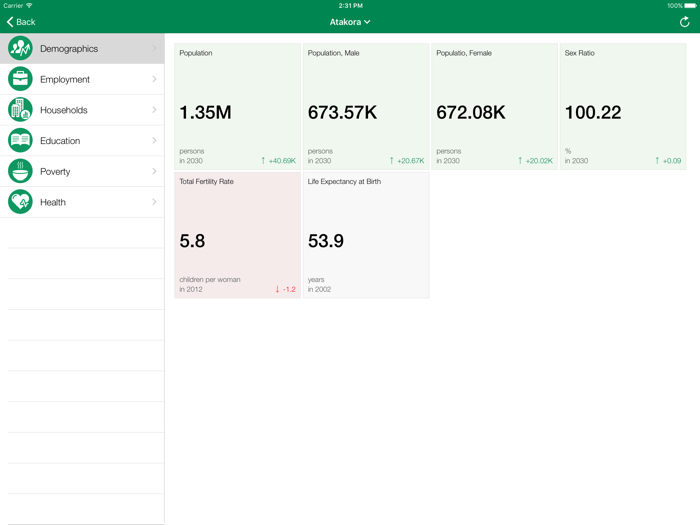
Task: Click the battery indicator icon
Action: (690, 6)
